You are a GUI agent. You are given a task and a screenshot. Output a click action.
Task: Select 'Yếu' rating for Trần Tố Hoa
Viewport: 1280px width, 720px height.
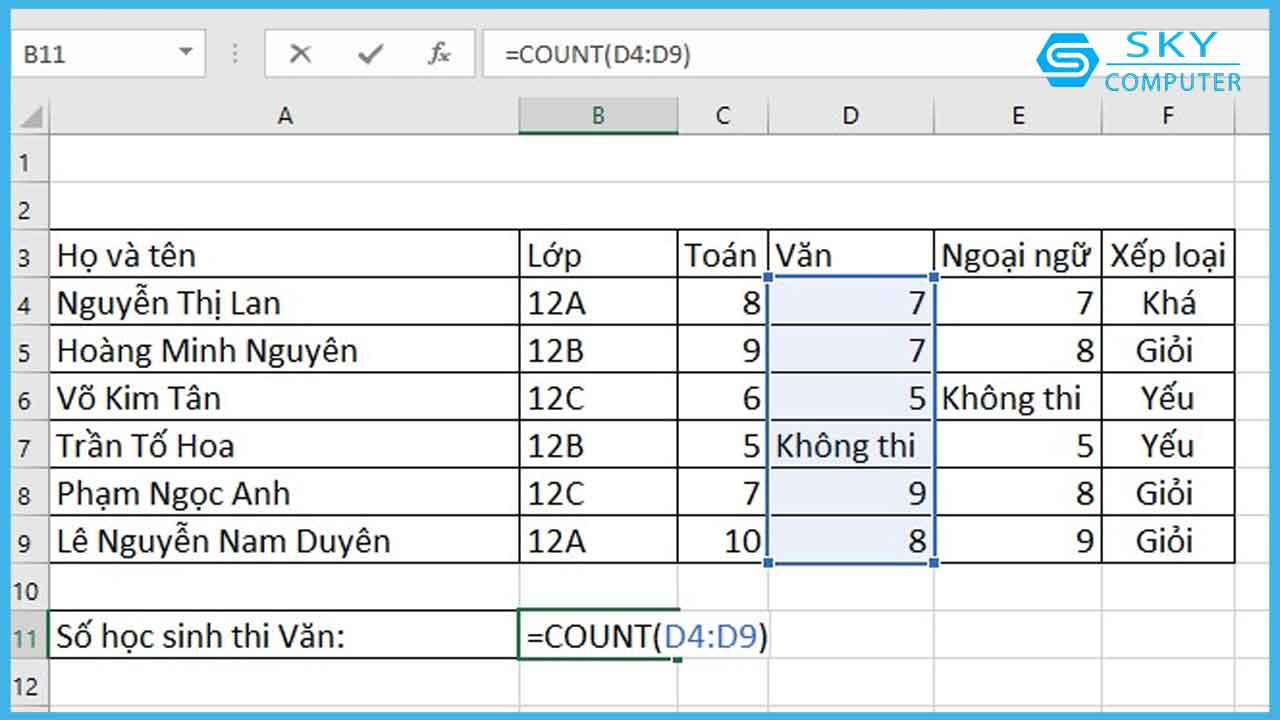1168,446
